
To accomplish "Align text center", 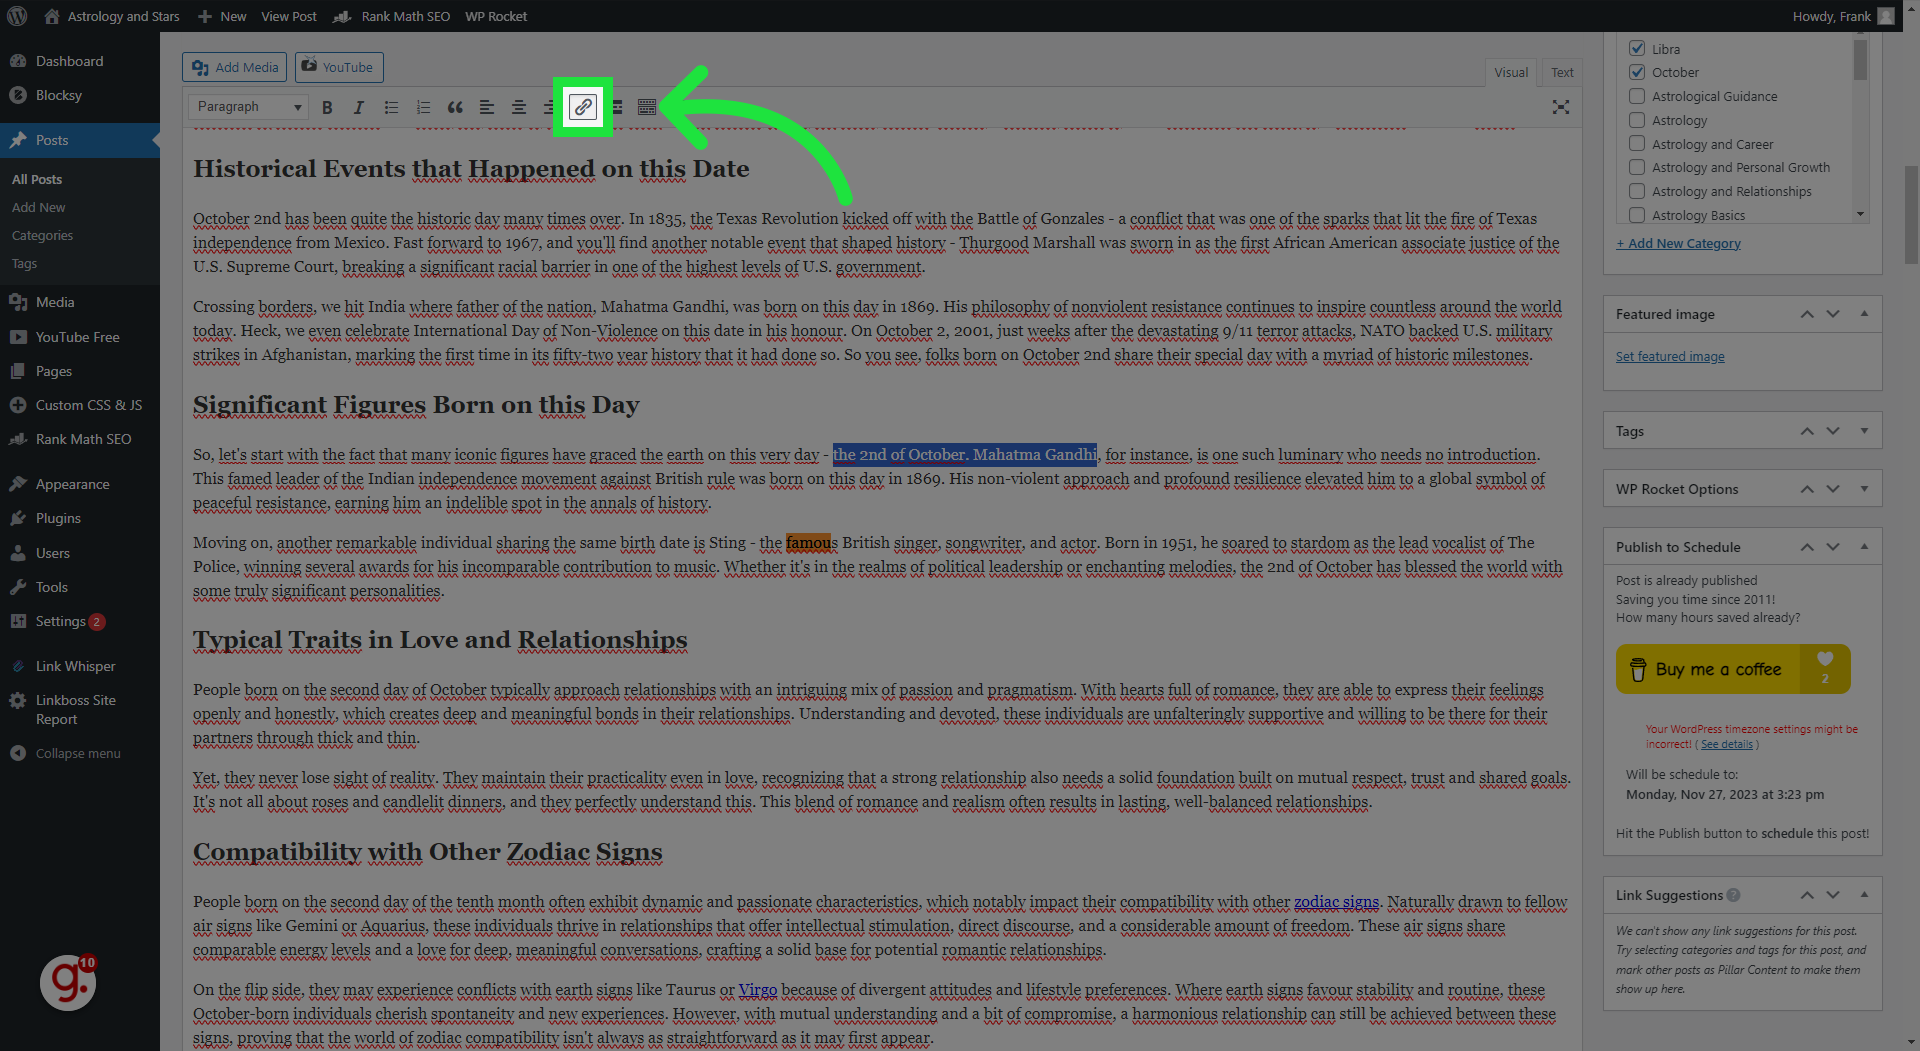I will (519, 107).
